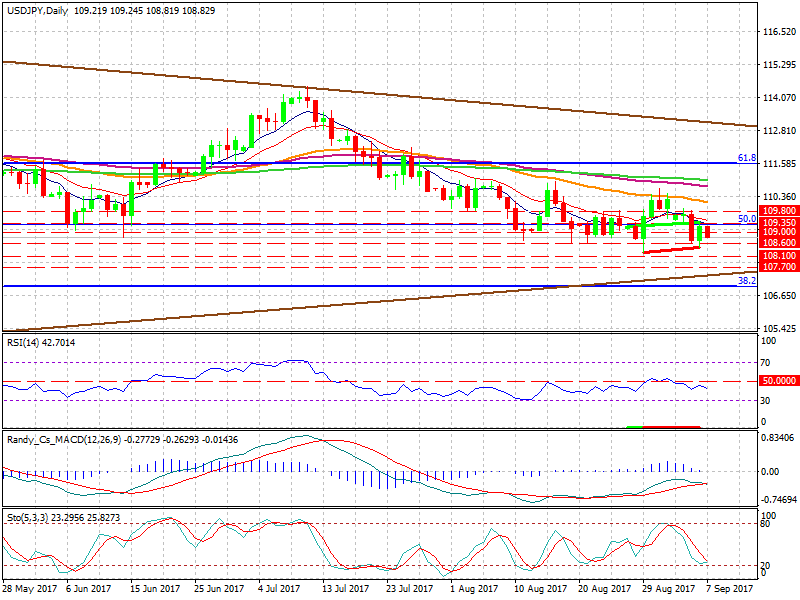Click the RSI 70 scale value

click(x=765, y=363)
